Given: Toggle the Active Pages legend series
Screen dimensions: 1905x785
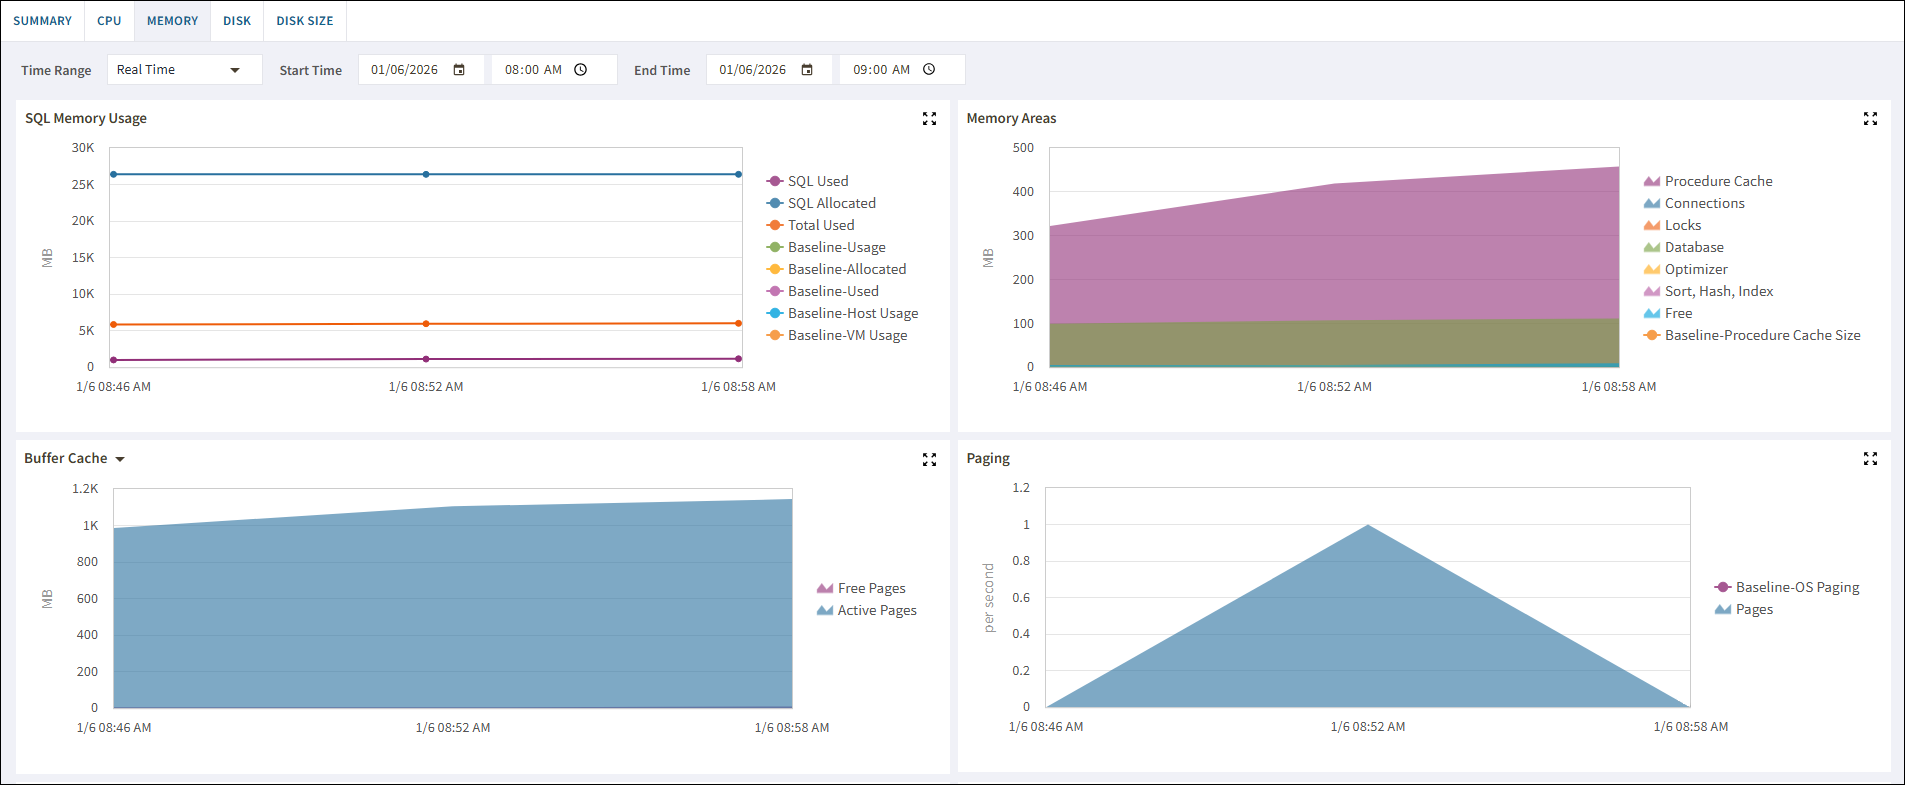Looking at the screenshot, I should [x=866, y=610].
